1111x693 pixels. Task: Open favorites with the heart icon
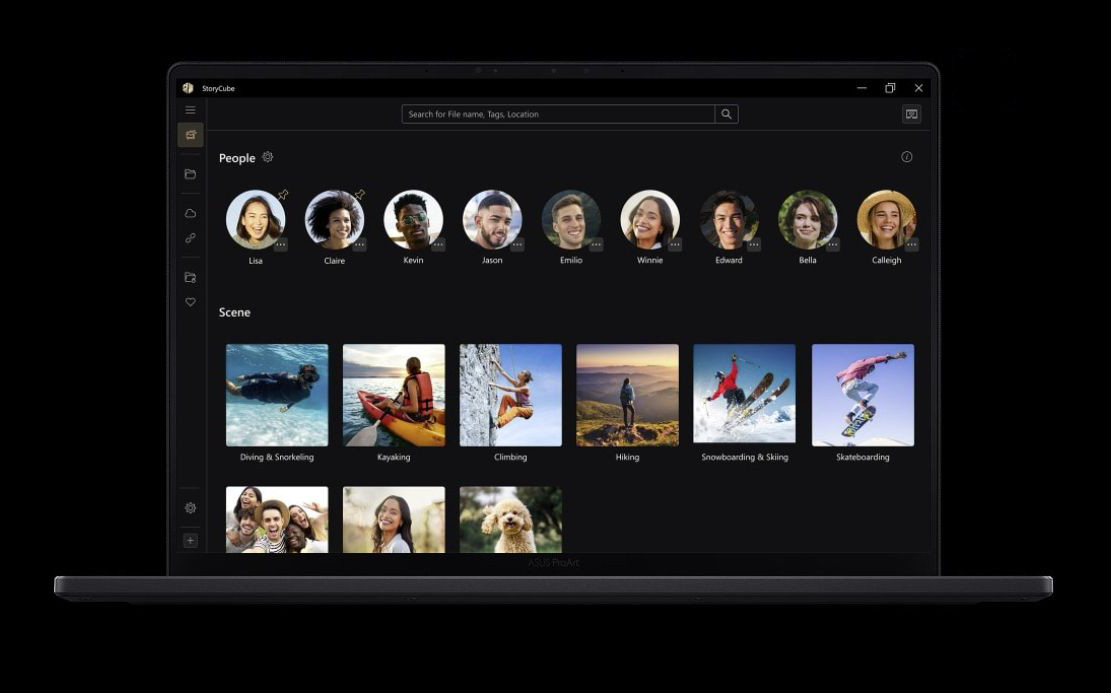190,302
